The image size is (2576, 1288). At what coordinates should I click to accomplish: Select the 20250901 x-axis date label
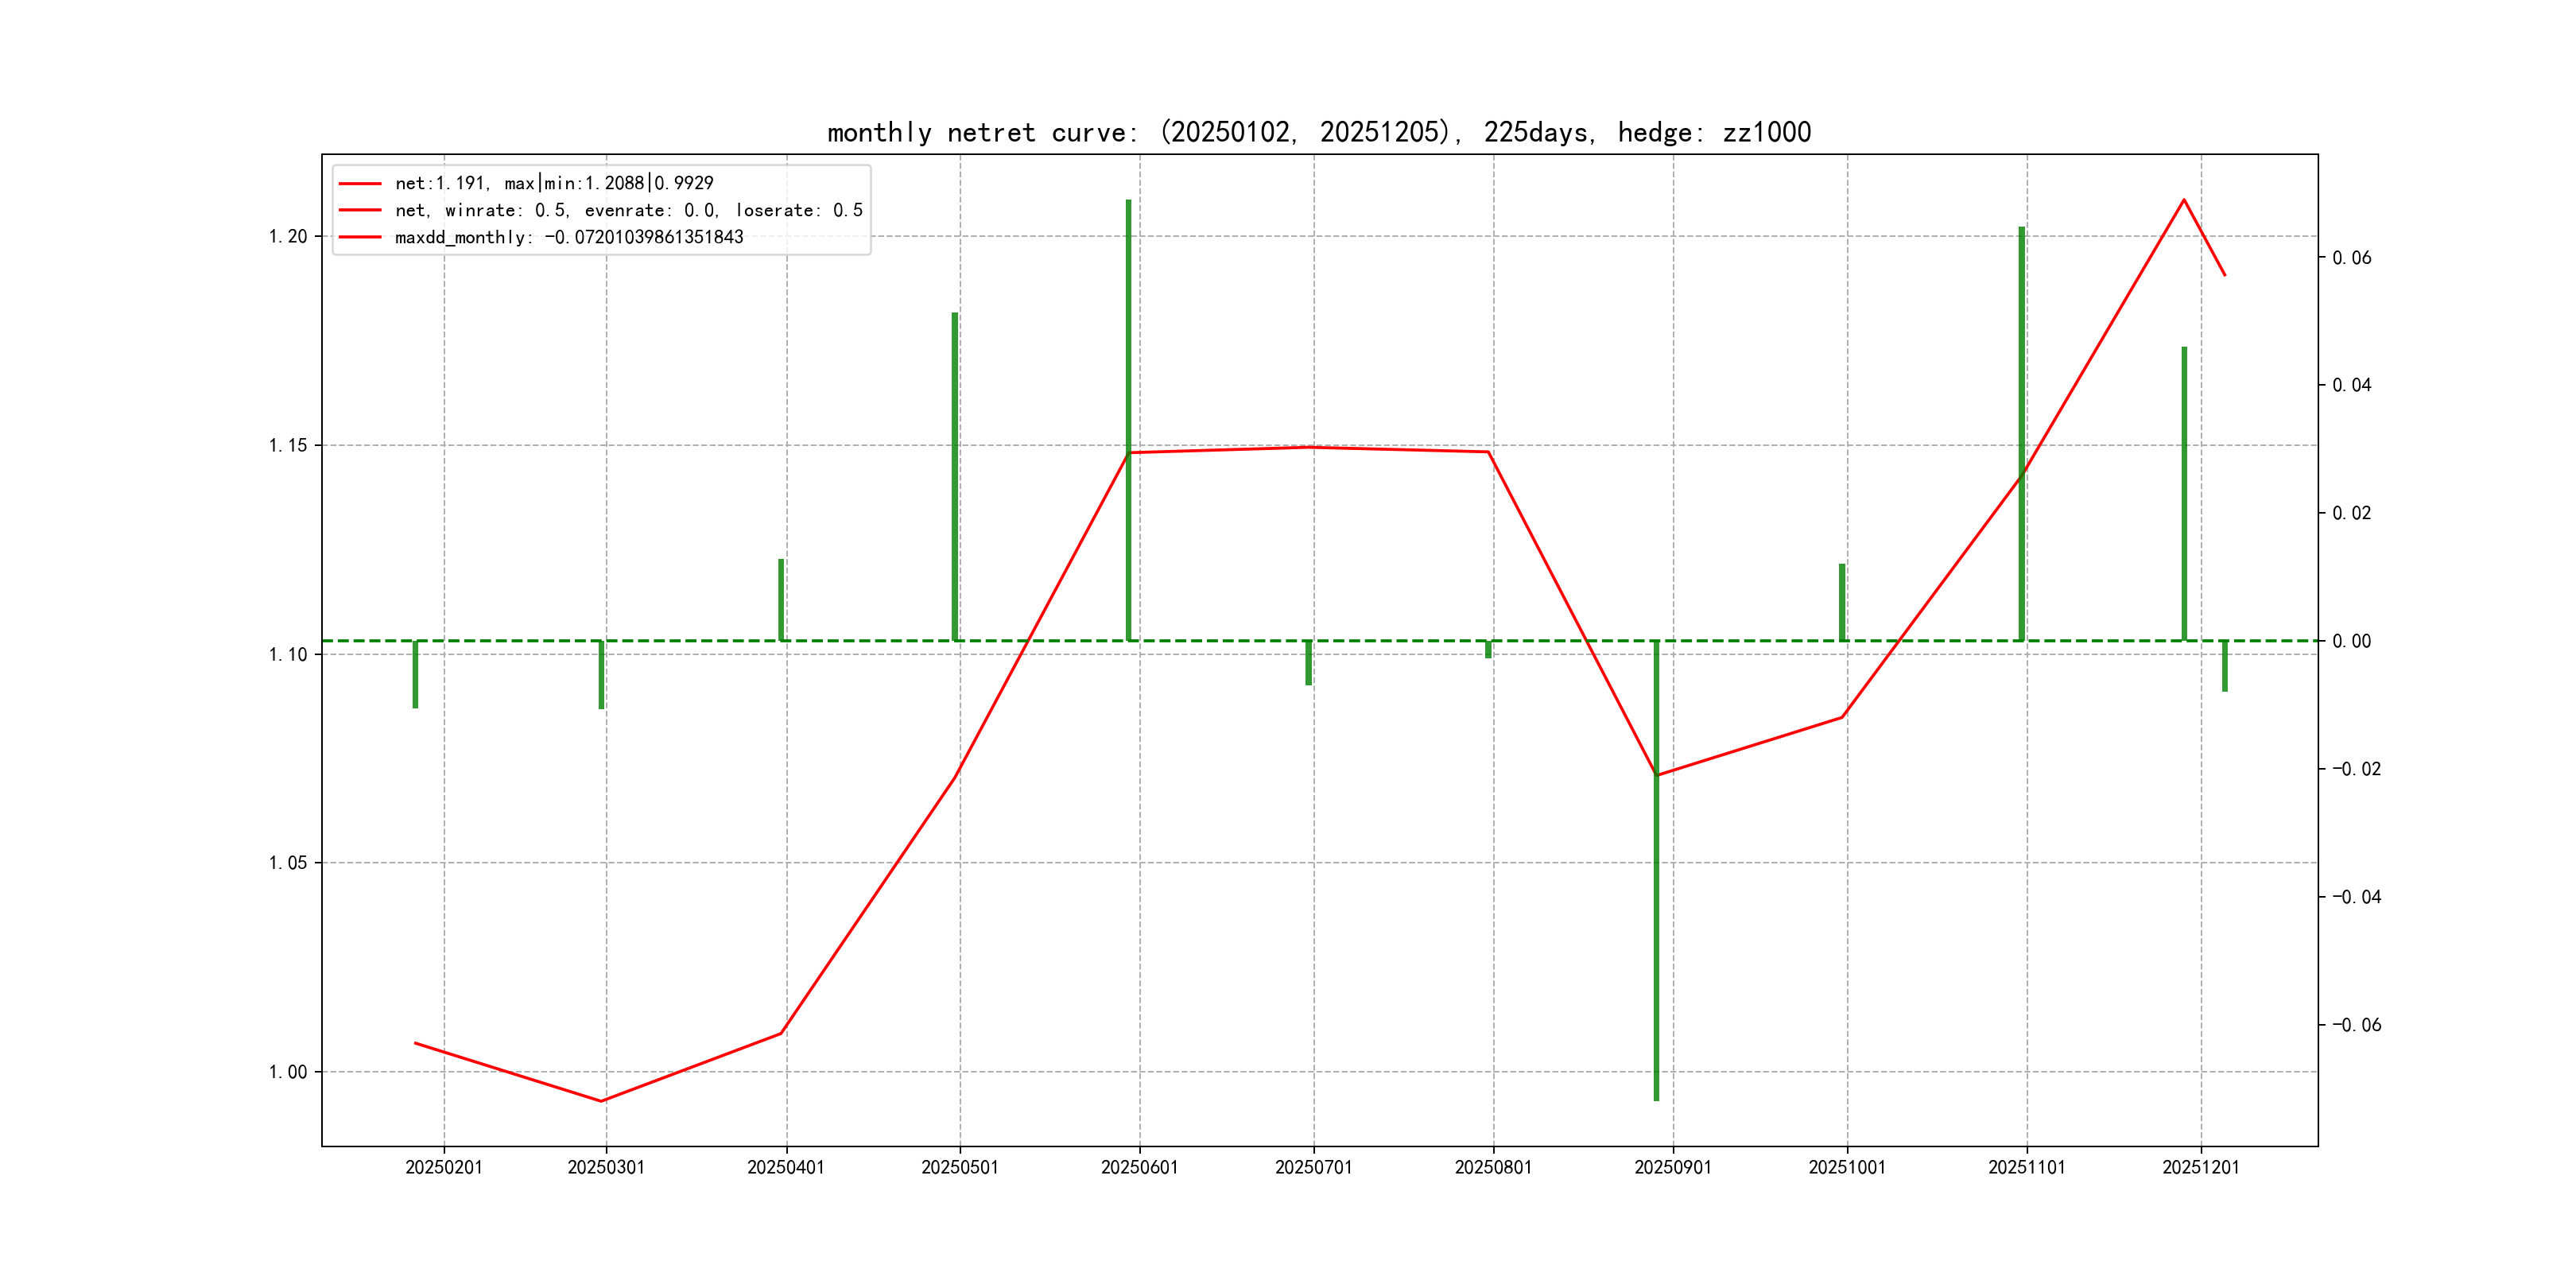coord(1672,1167)
